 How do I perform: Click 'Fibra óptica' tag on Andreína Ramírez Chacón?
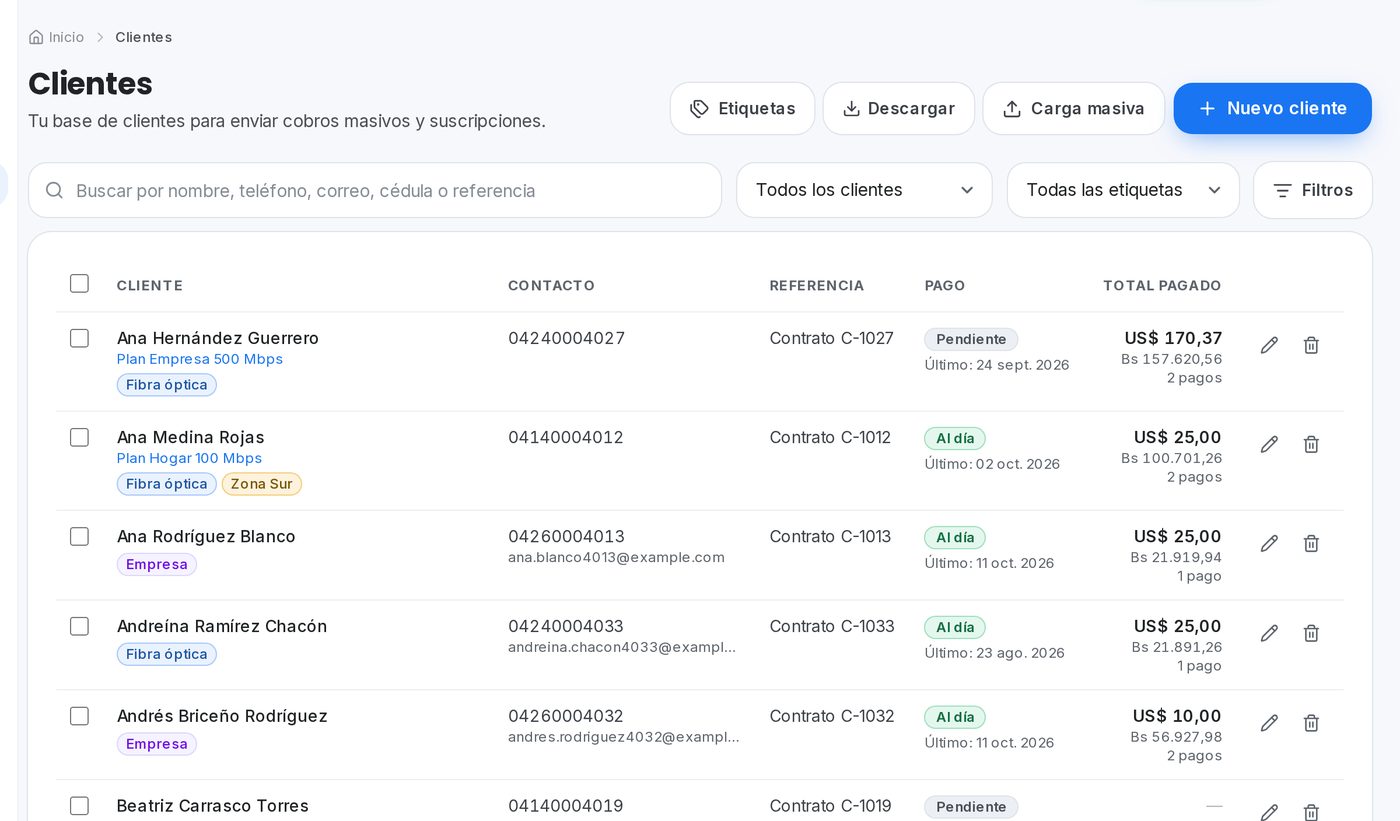(167, 654)
